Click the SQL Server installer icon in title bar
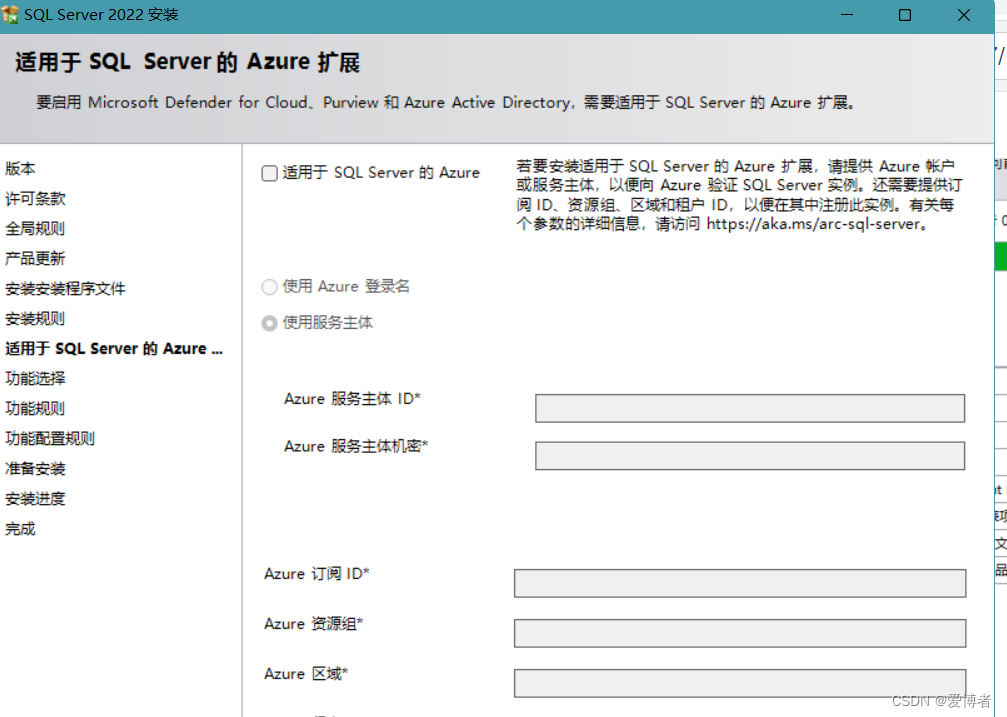 point(14,14)
